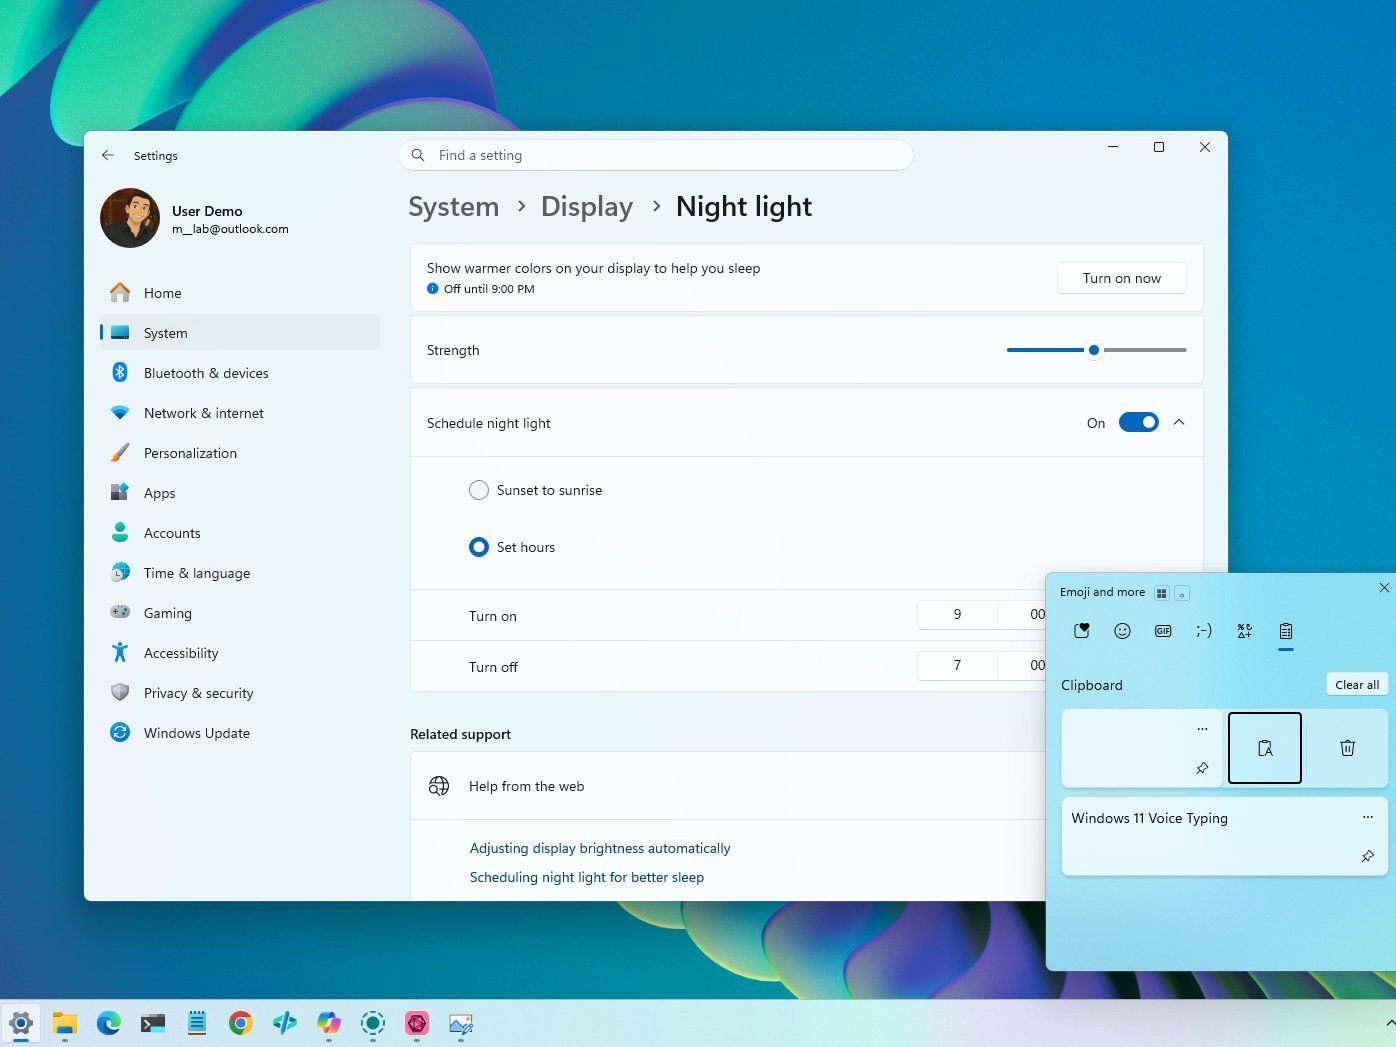Open the Turn on hour picker
The image size is (1396, 1047).
click(957, 615)
